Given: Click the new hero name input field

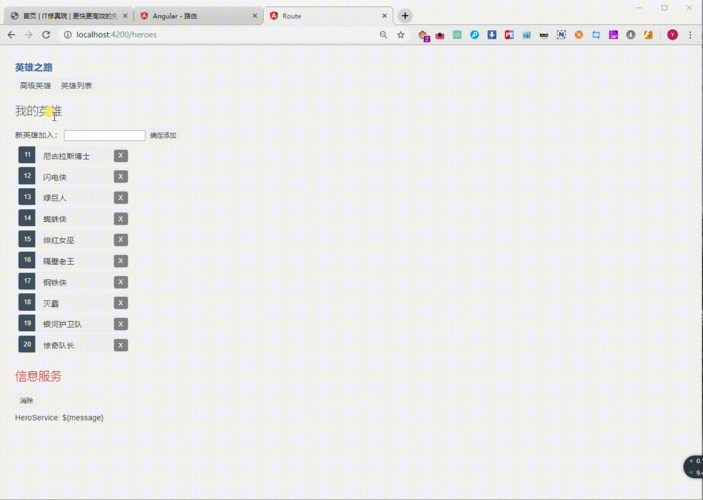Looking at the screenshot, I should tap(104, 135).
